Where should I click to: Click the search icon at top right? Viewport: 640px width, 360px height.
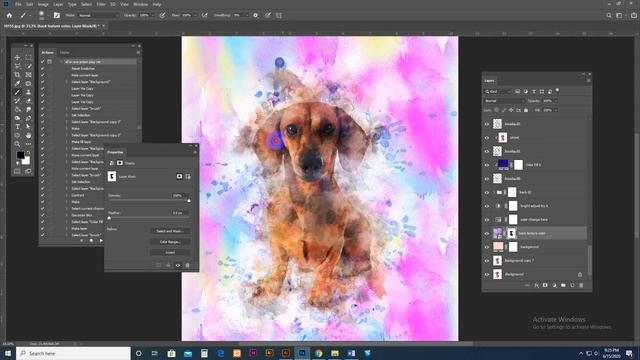[x=609, y=15]
